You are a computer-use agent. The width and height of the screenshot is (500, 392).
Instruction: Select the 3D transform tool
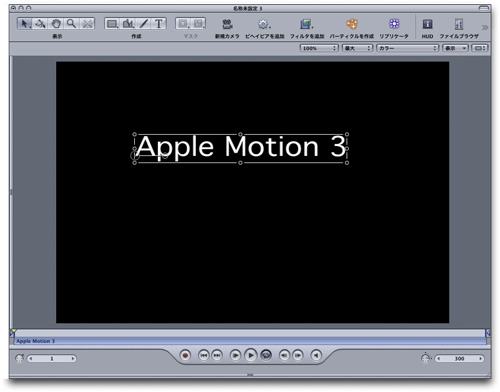[x=40, y=24]
